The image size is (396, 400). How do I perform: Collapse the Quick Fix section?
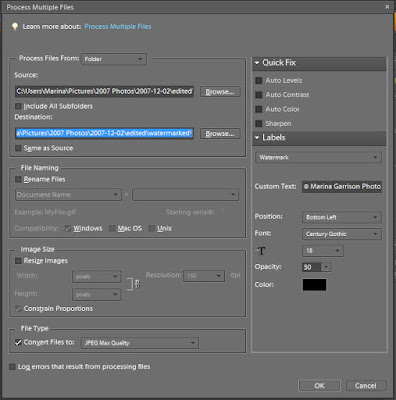(257, 63)
